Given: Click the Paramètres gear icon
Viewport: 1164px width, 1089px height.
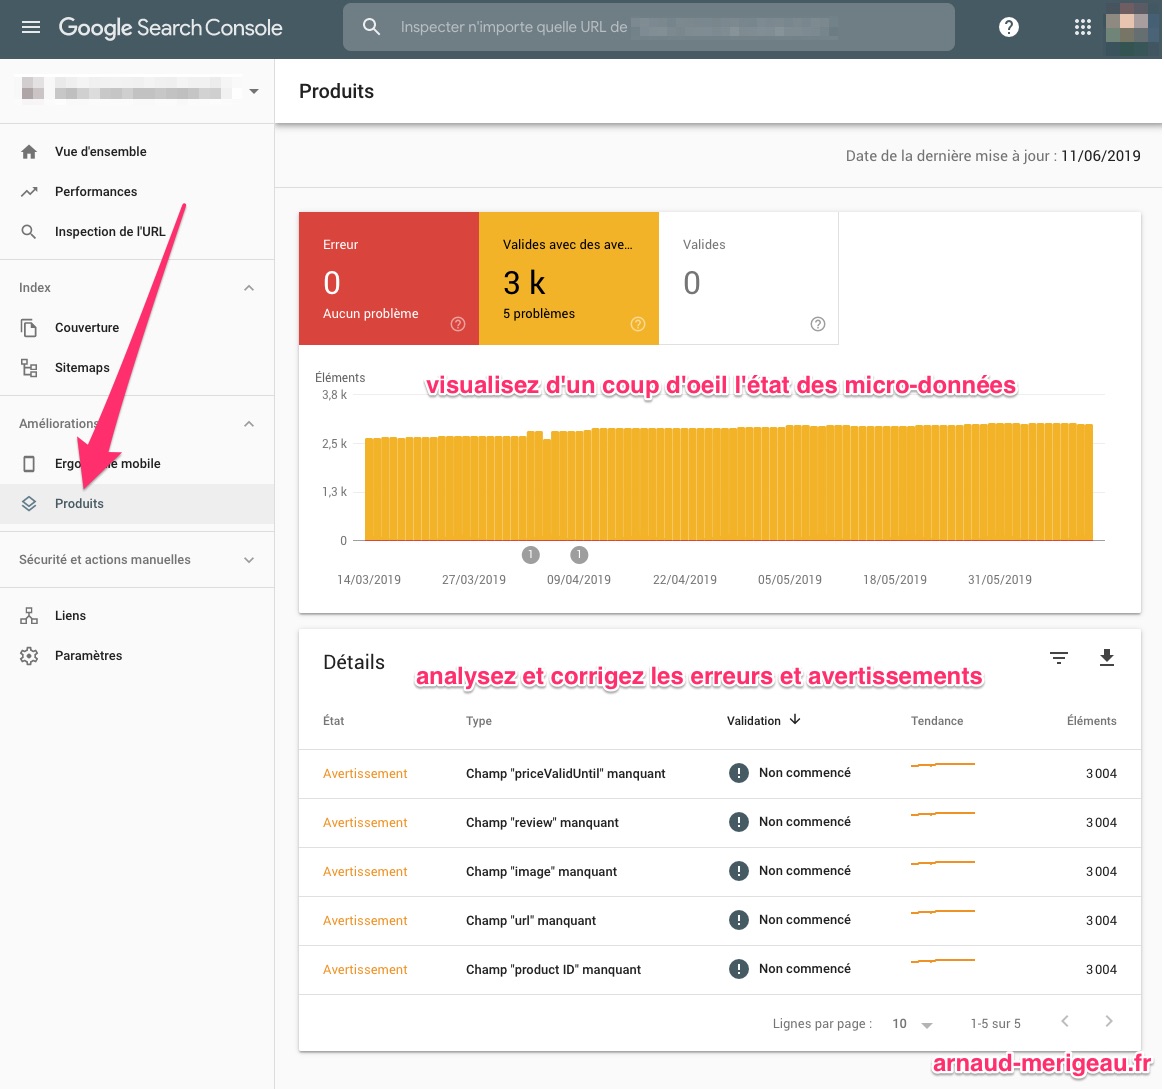Looking at the screenshot, I should pyautogui.click(x=29, y=656).
